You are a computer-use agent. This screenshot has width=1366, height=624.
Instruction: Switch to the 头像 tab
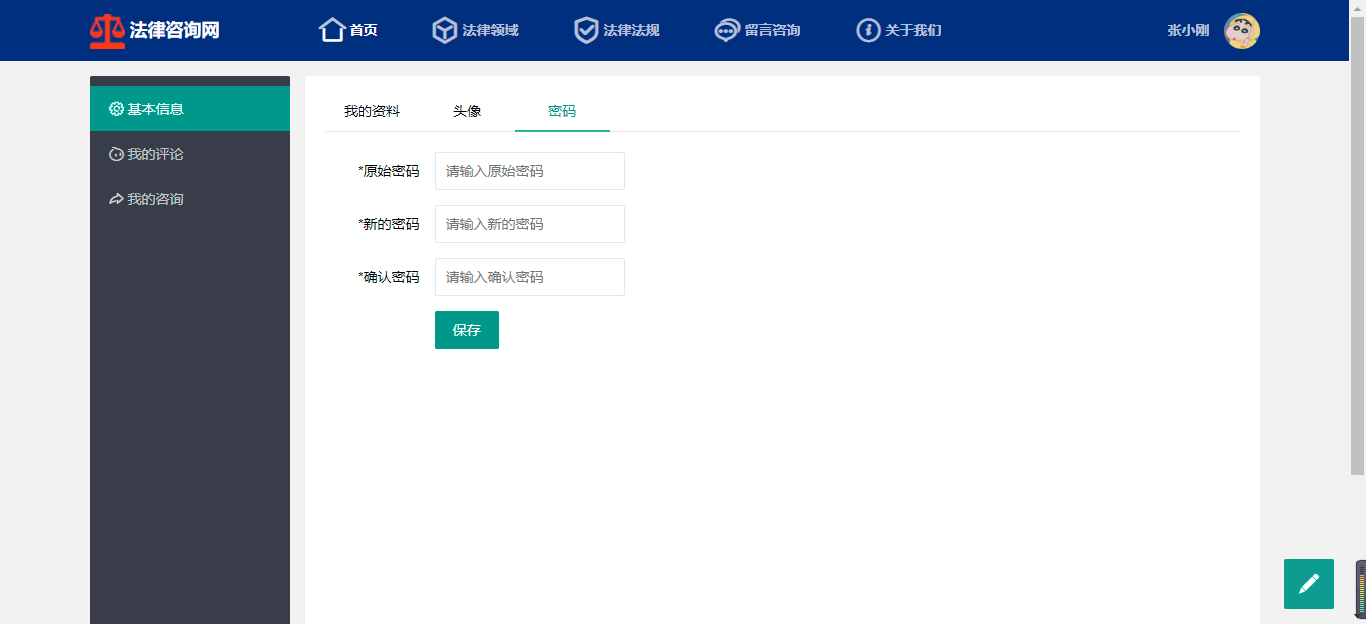coord(467,111)
